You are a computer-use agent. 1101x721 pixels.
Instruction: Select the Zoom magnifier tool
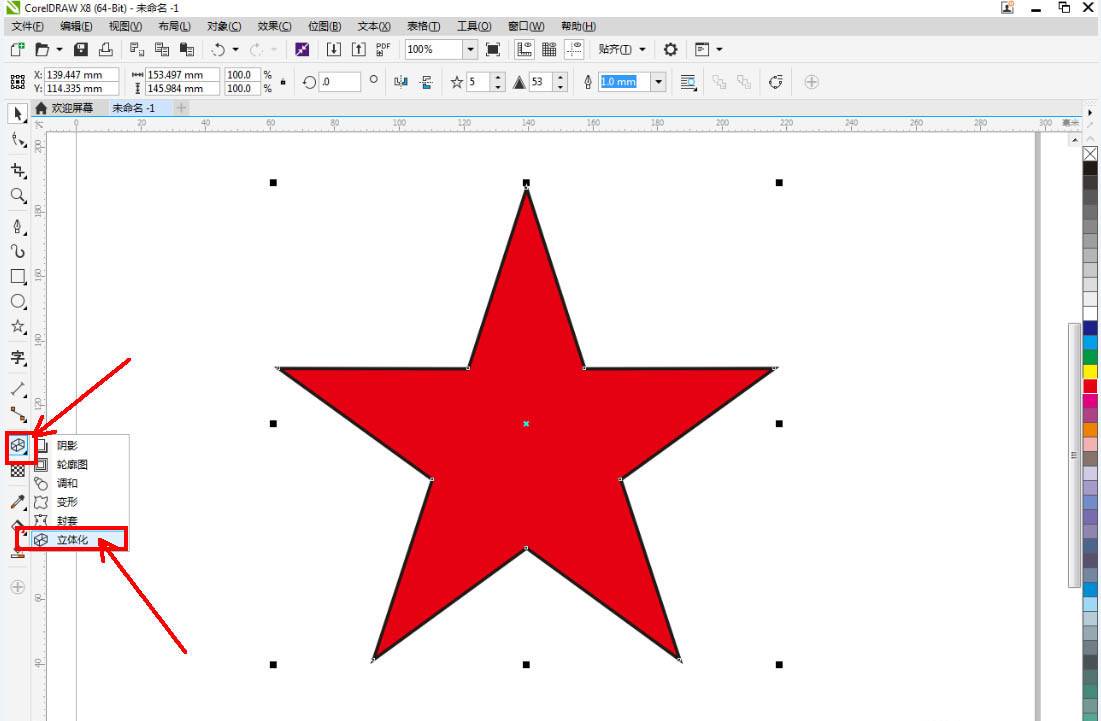17,196
